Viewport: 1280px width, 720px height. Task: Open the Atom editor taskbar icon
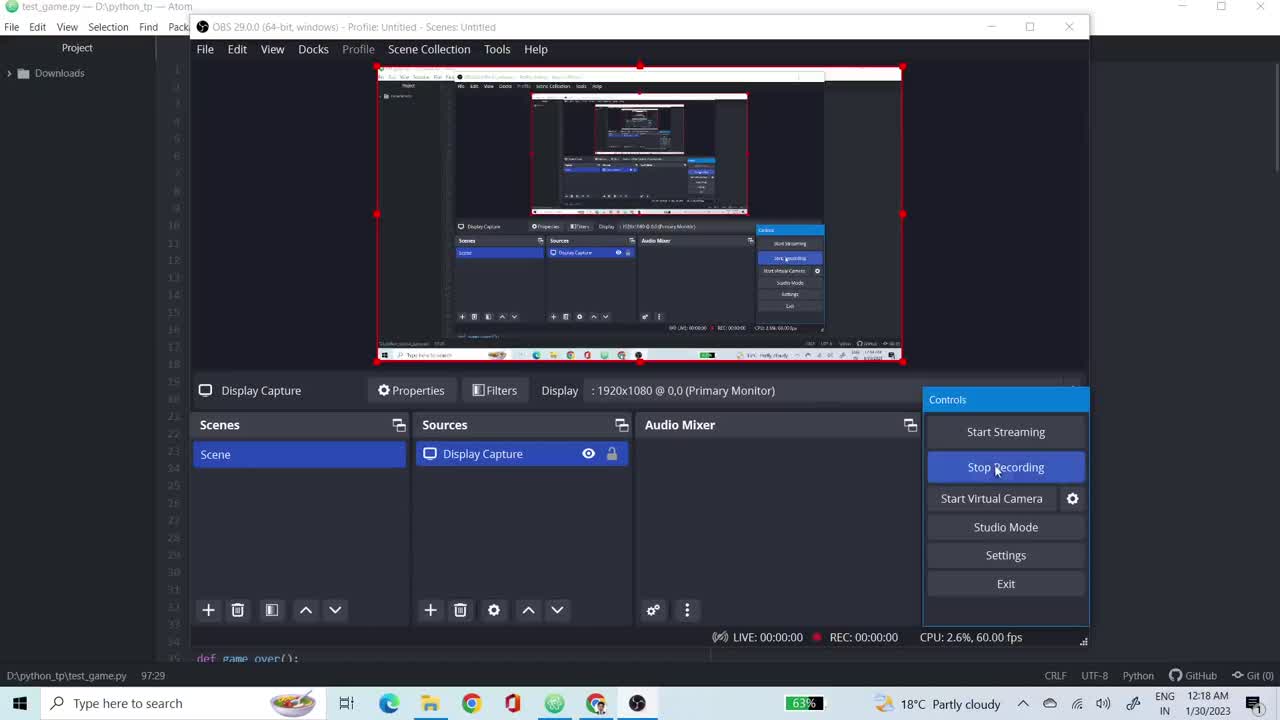[554, 703]
